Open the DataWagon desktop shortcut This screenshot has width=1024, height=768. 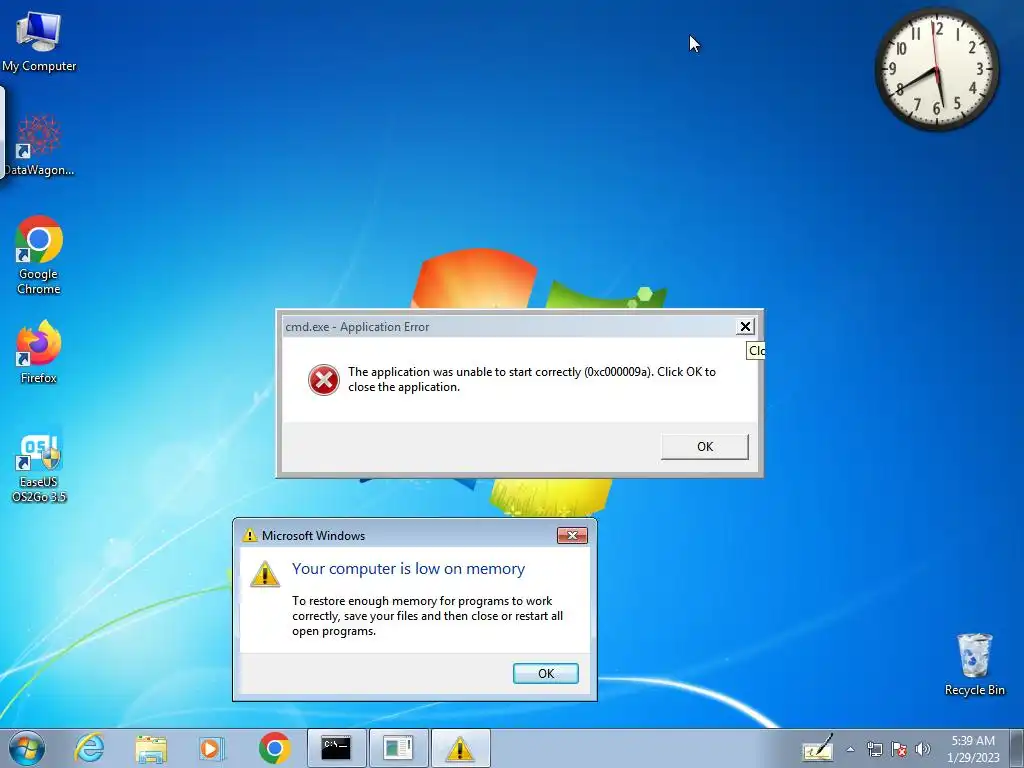tap(39, 145)
